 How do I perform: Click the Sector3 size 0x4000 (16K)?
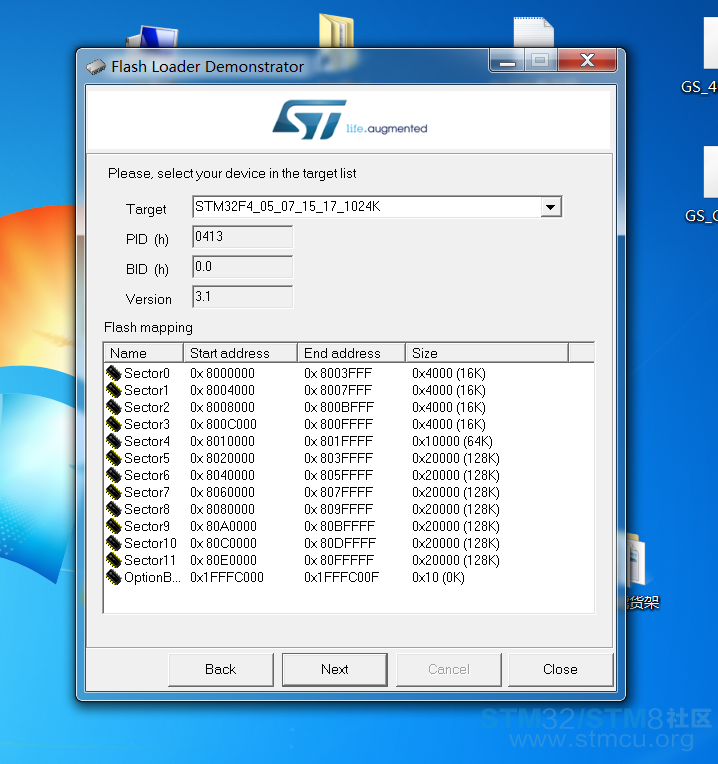click(x=449, y=424)
